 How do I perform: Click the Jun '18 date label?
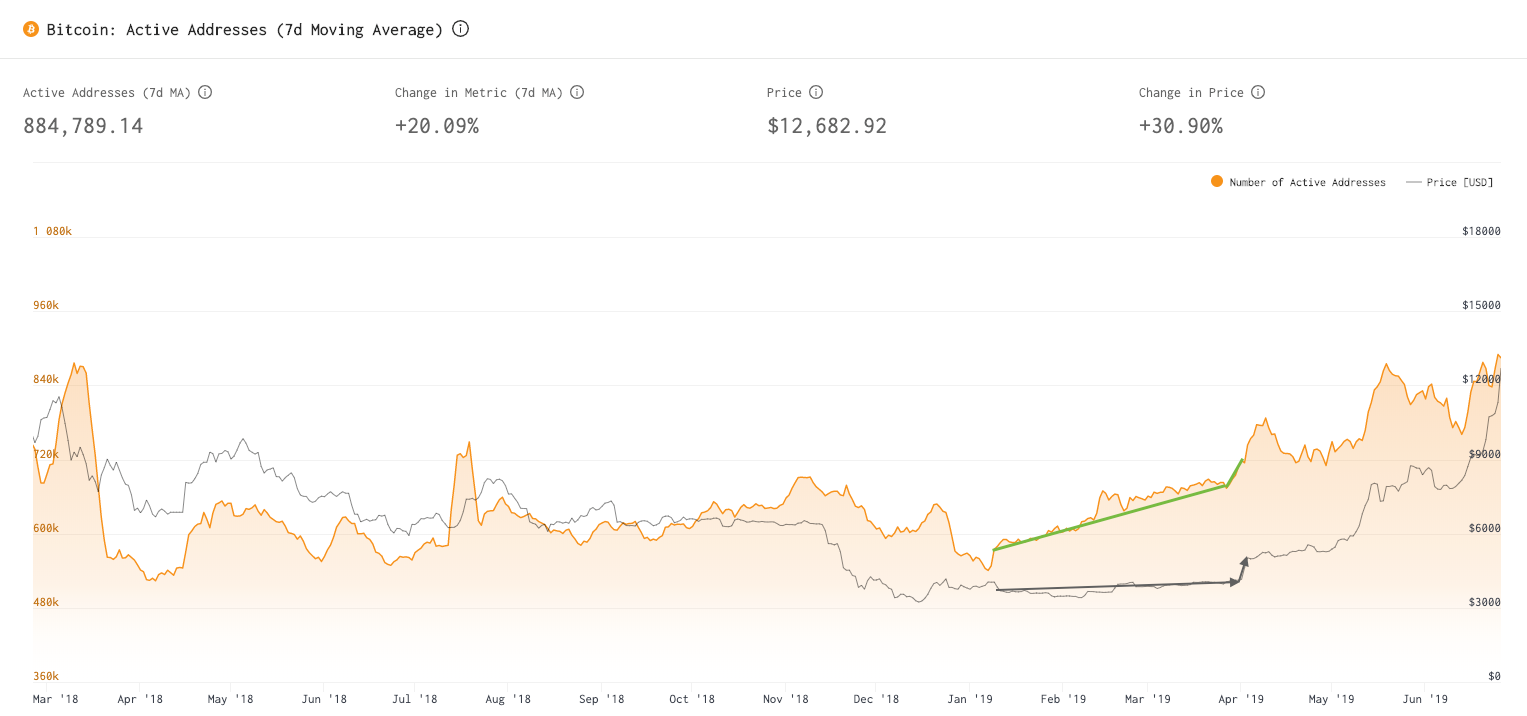(x=325, y=699)
